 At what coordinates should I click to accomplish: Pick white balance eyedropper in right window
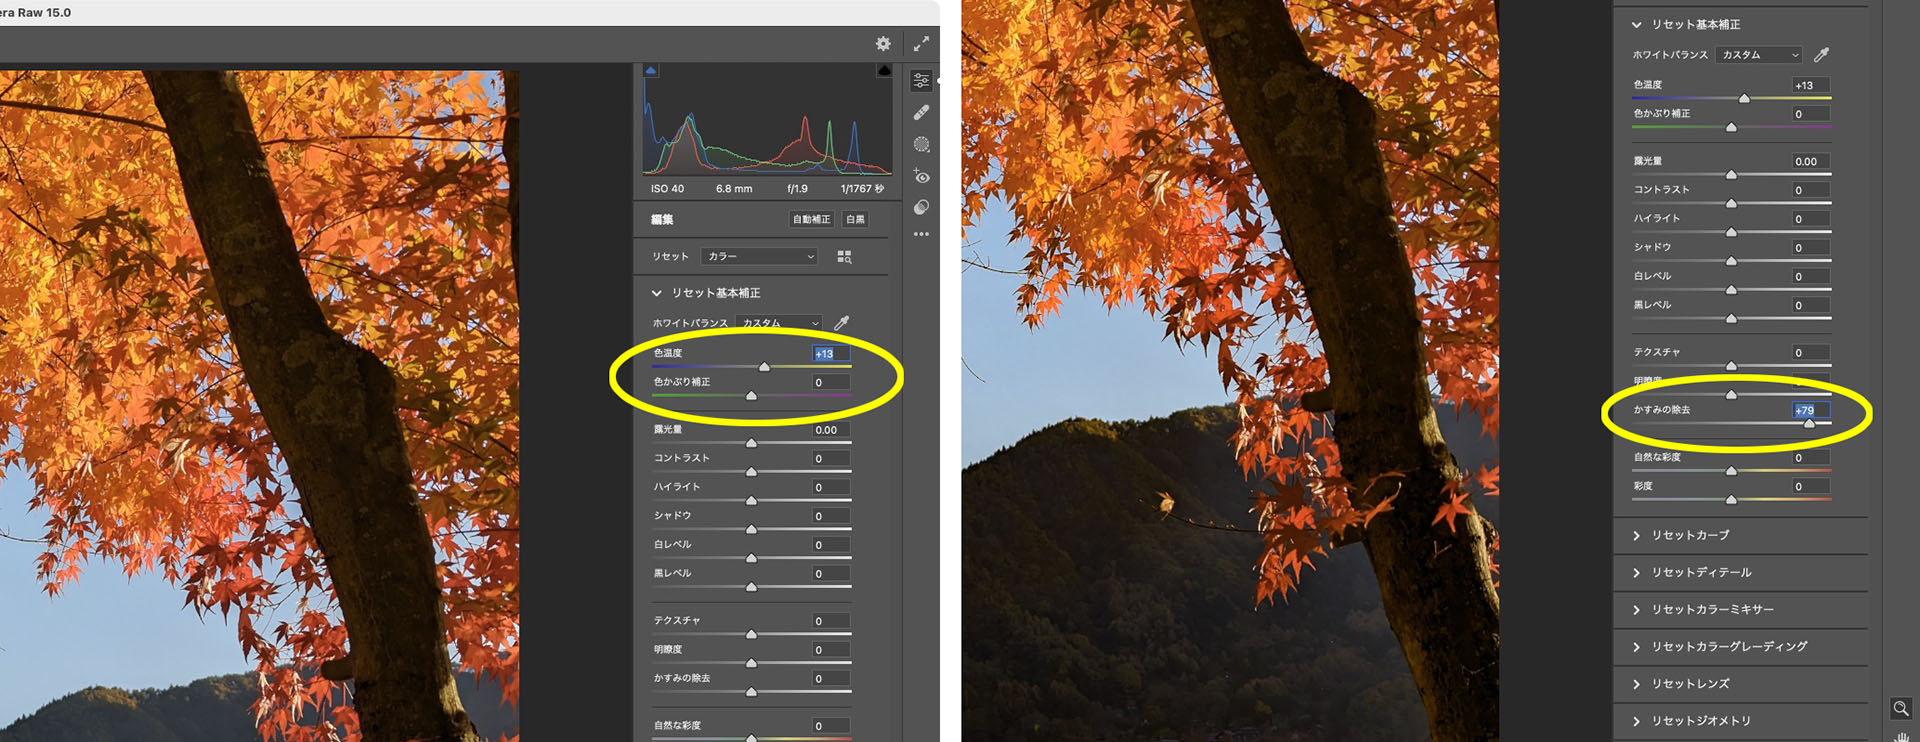pos(1822,54)
